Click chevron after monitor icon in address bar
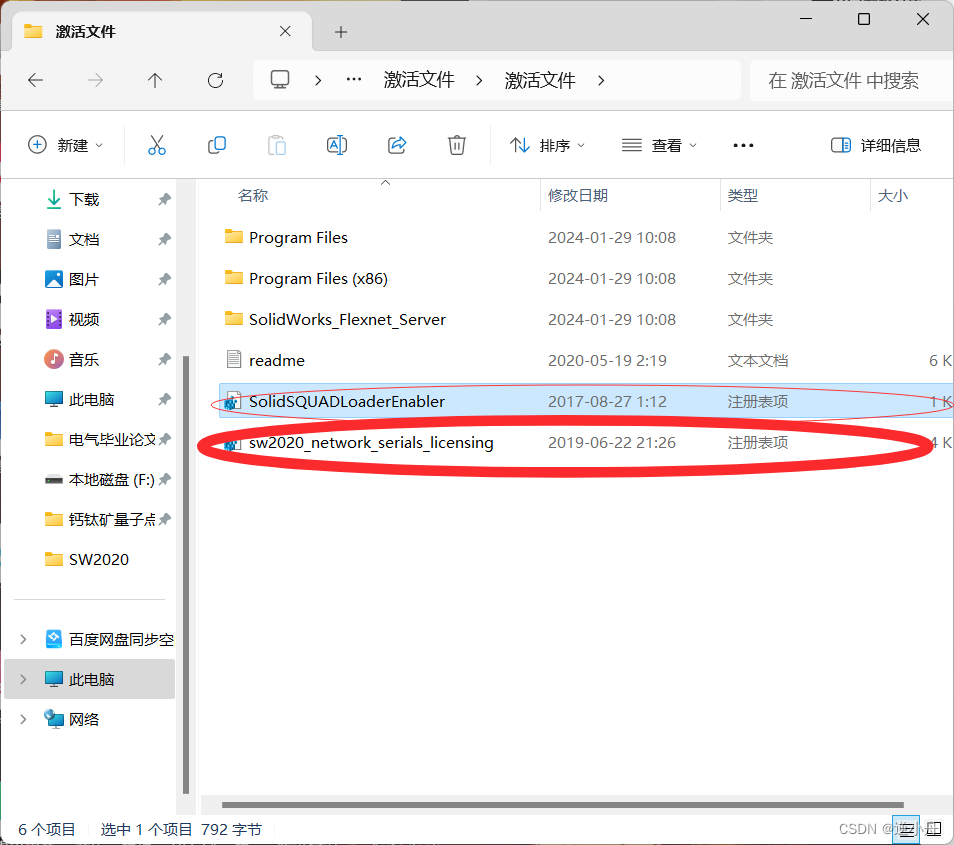 point(318,80)
